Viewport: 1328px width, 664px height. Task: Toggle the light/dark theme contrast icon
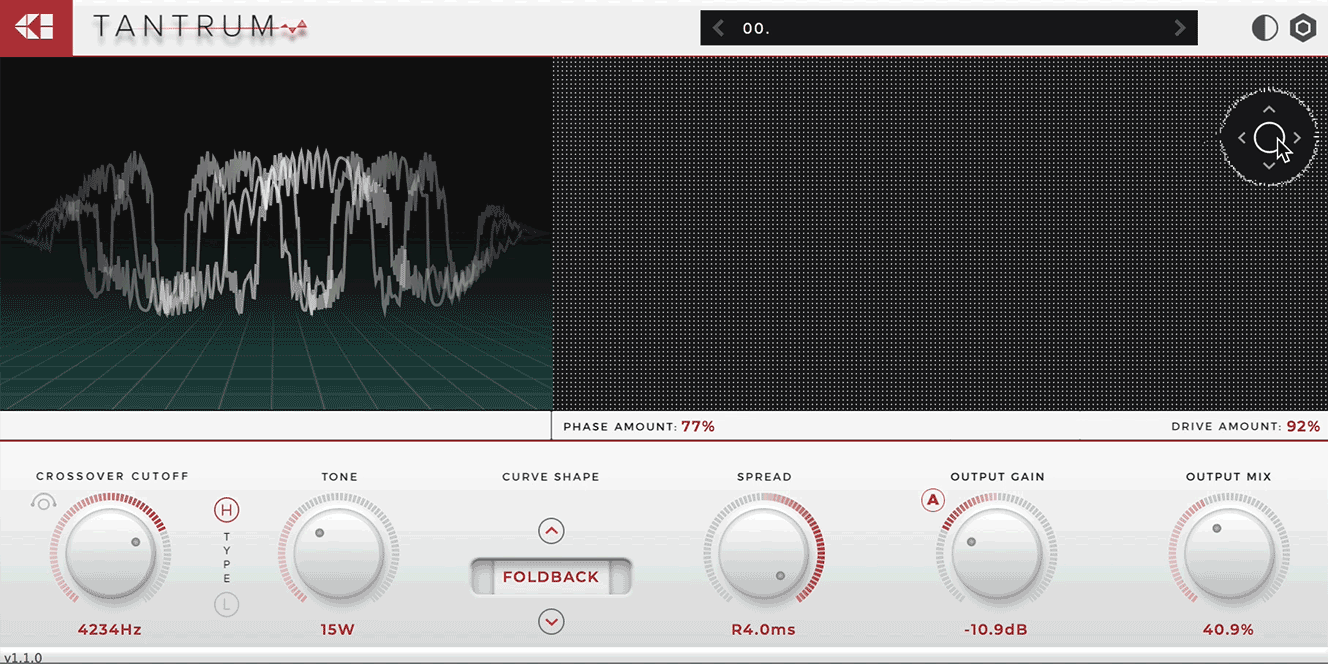click(x=1265, y=28)
